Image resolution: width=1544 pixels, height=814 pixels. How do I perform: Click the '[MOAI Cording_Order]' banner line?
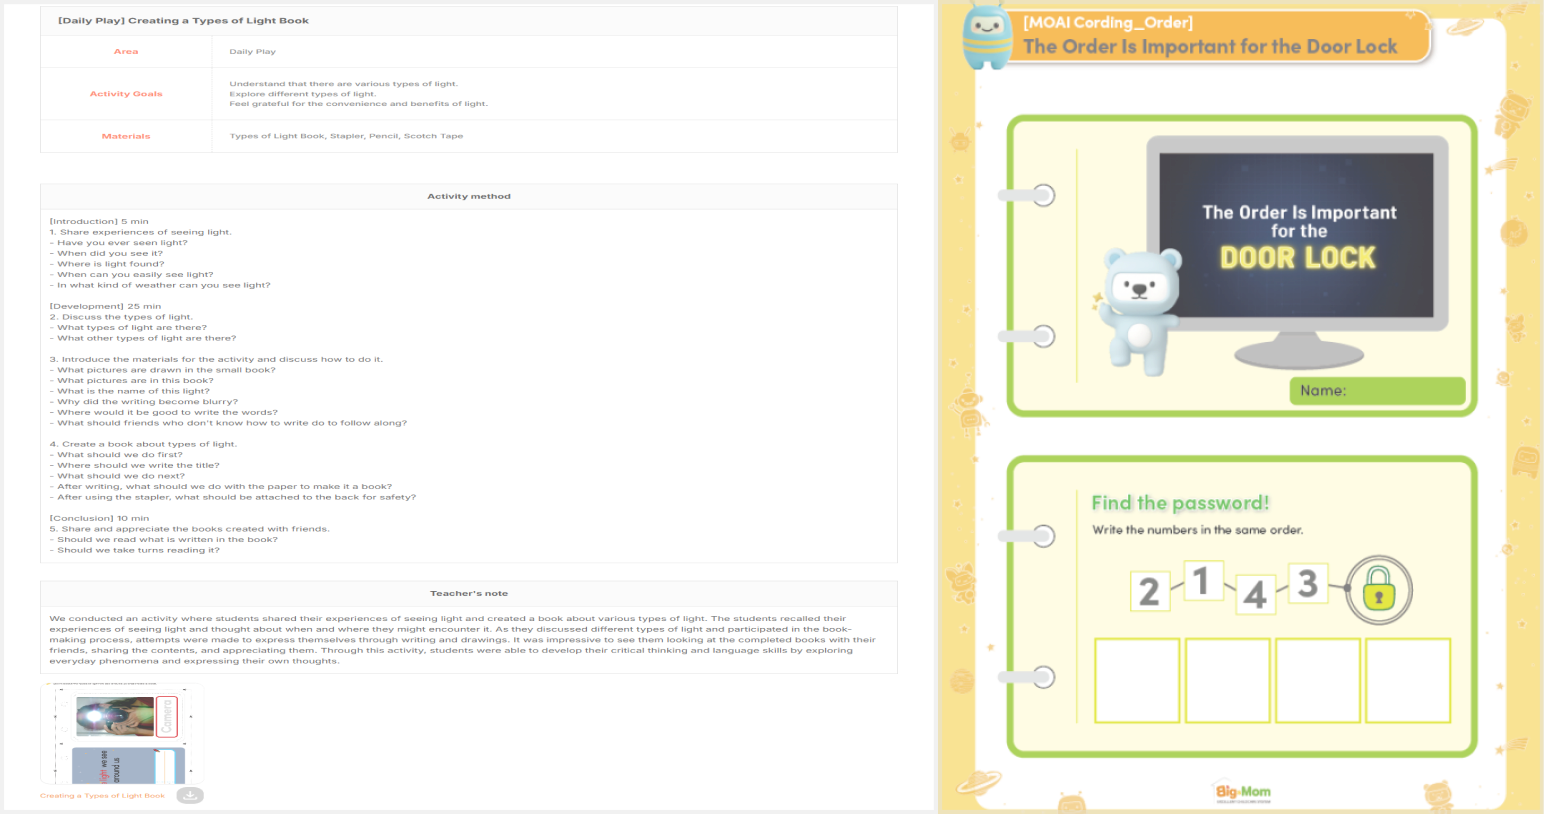[x=1108, y=22]
